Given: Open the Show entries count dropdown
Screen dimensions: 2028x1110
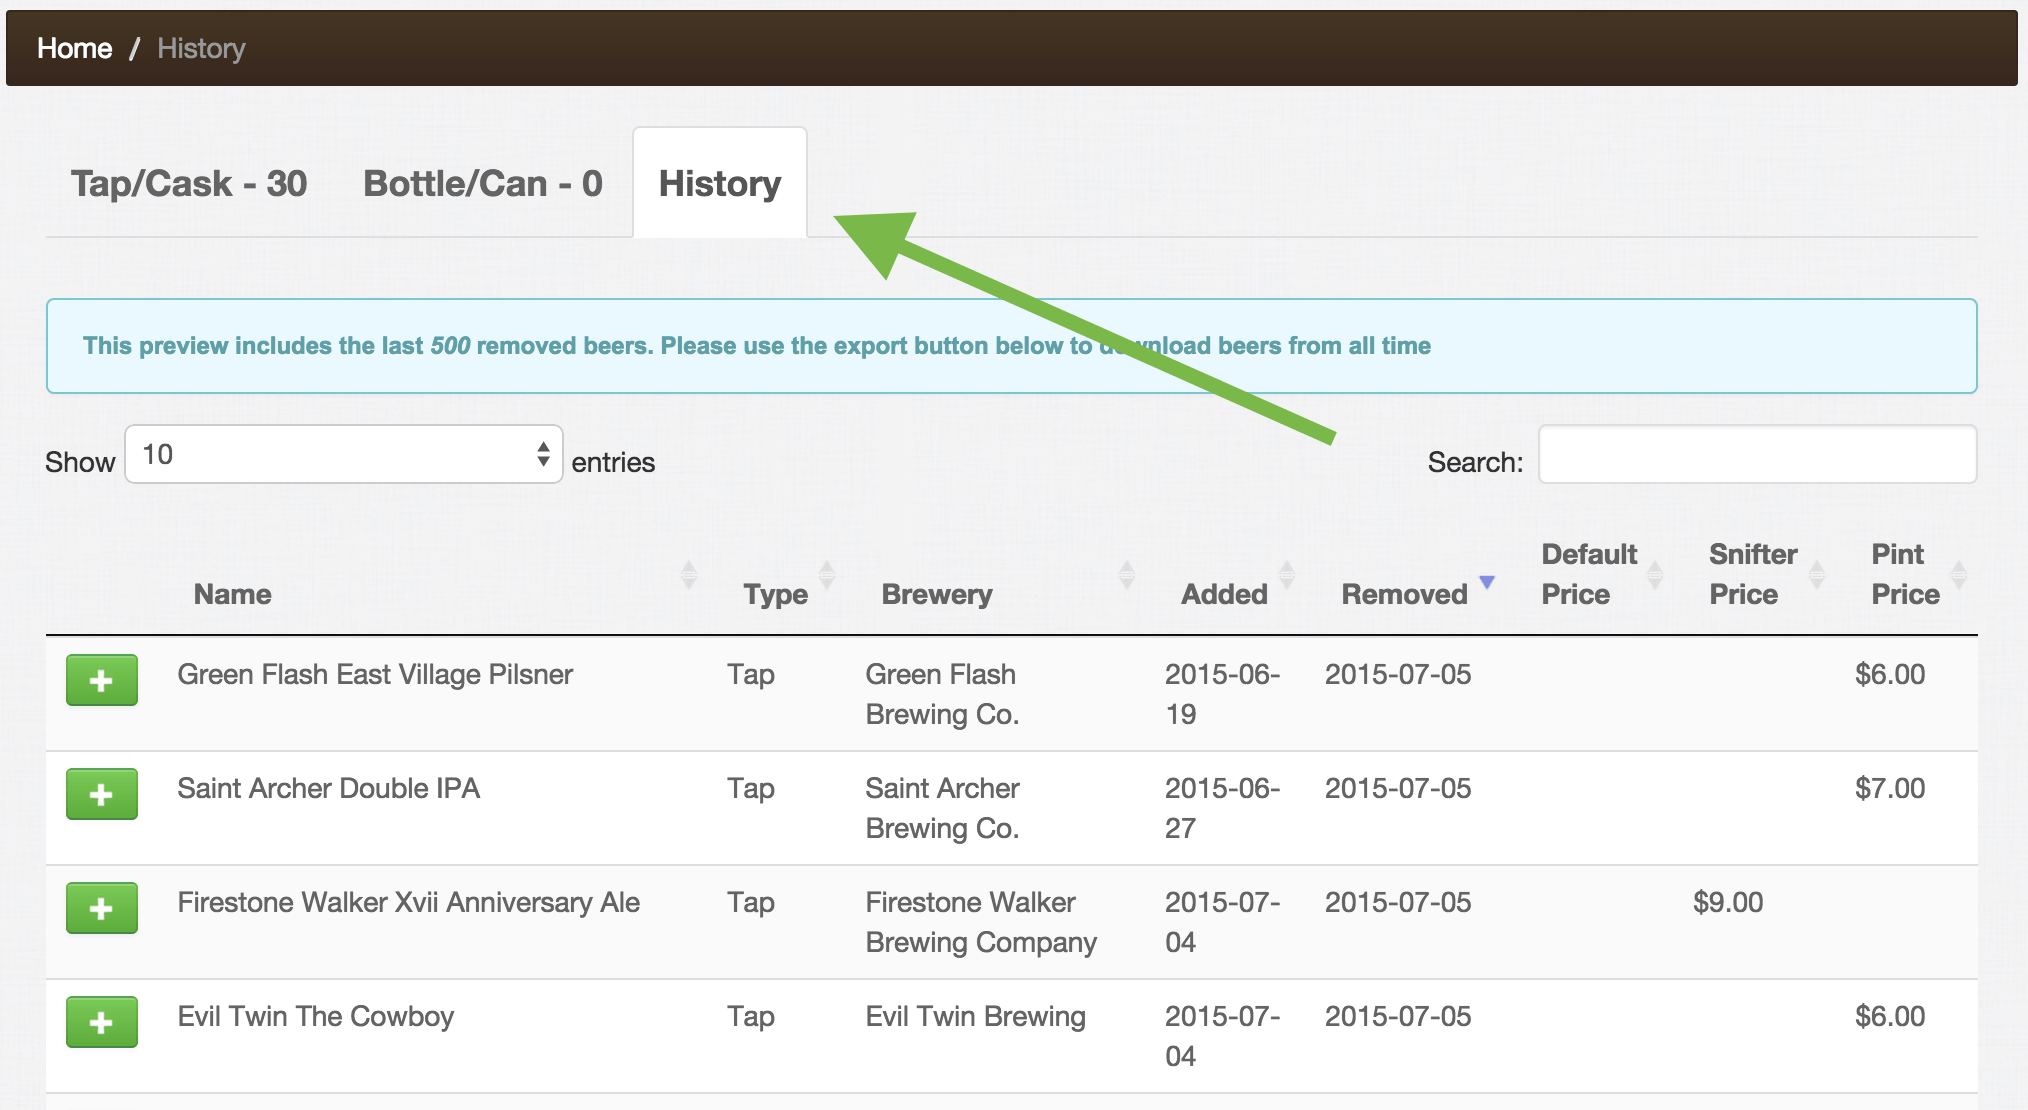Looking at the screenshot, I should click(344, 454).
